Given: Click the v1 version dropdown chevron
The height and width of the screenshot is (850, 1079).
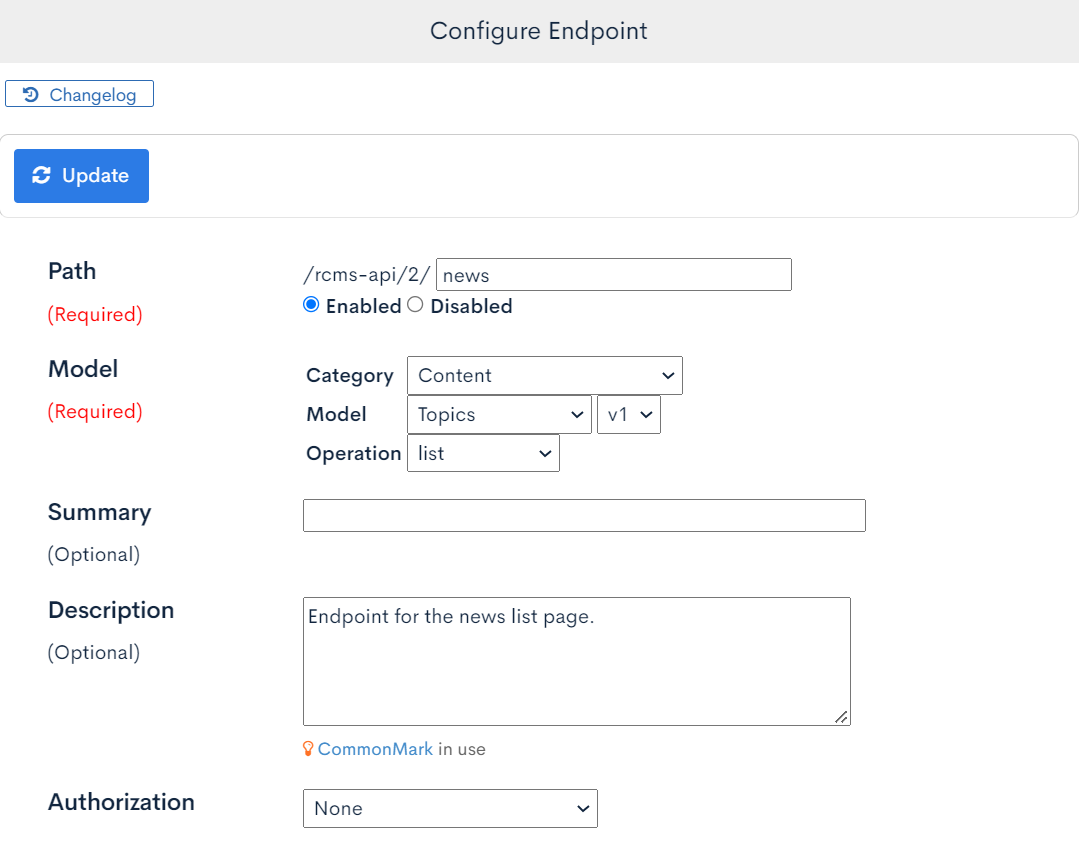Looking at the screenshot, I should (647, 414).
